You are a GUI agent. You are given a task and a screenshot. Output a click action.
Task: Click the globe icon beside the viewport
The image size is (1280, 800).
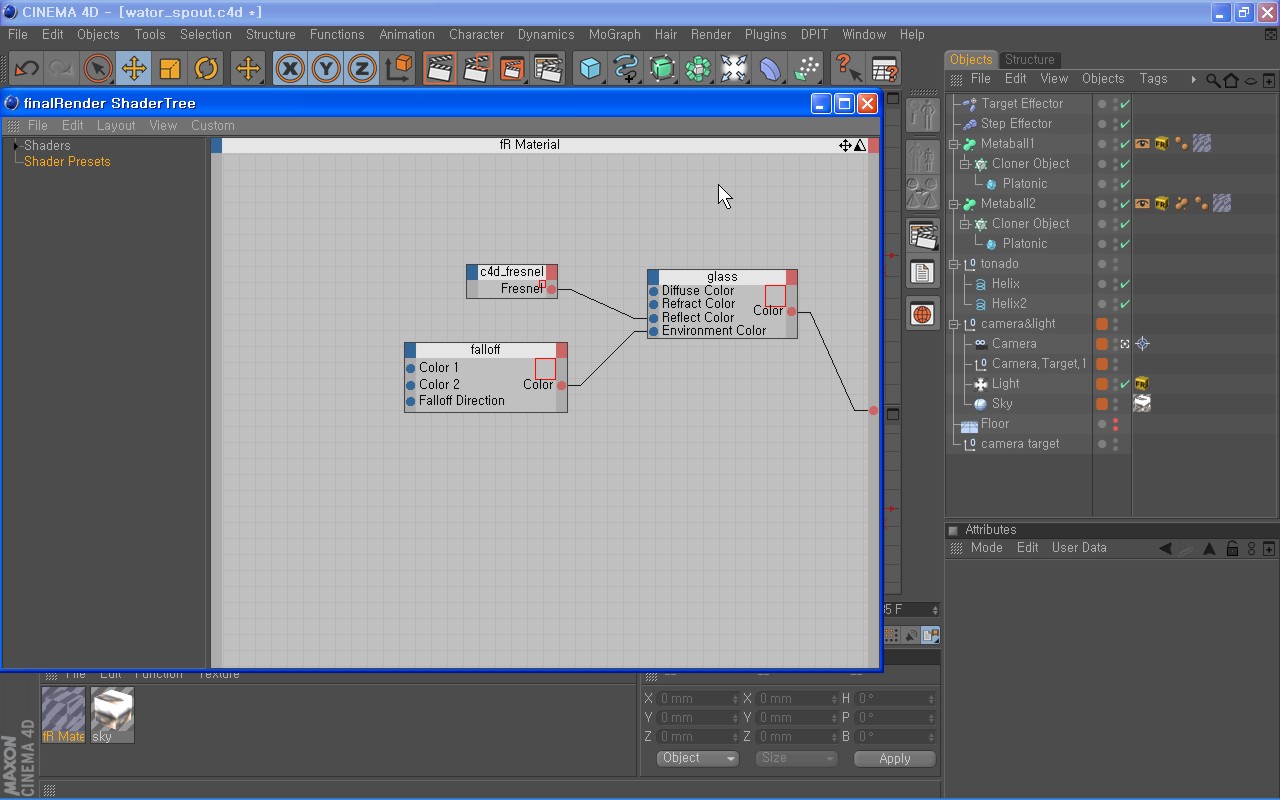coord(922,314)
